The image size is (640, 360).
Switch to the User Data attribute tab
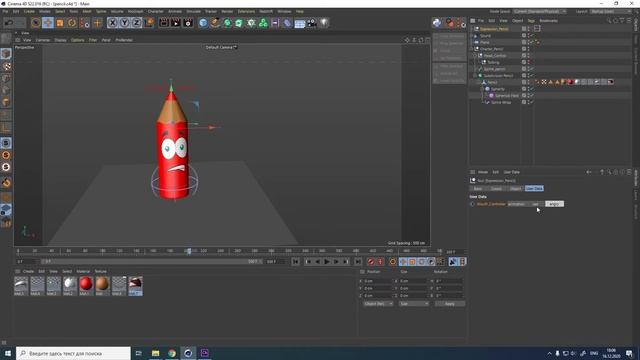click(534, 189)
